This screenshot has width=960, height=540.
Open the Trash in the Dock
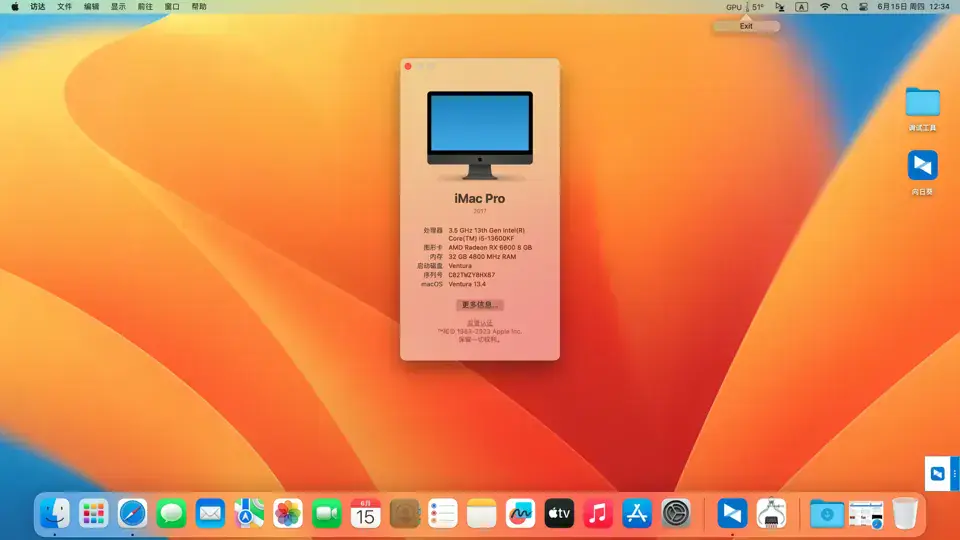click(905, 513)
